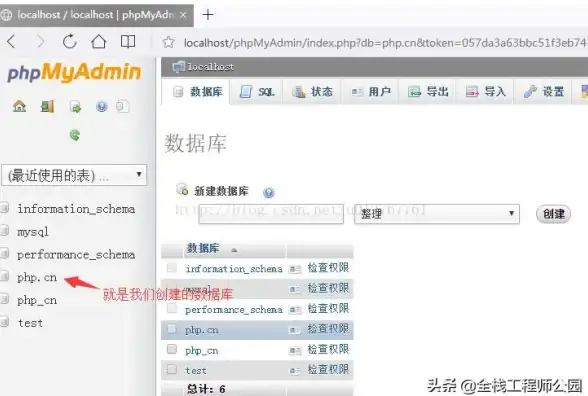
Task: Open the browser home page
Action: pyautogui.click(x=99, y=42)
